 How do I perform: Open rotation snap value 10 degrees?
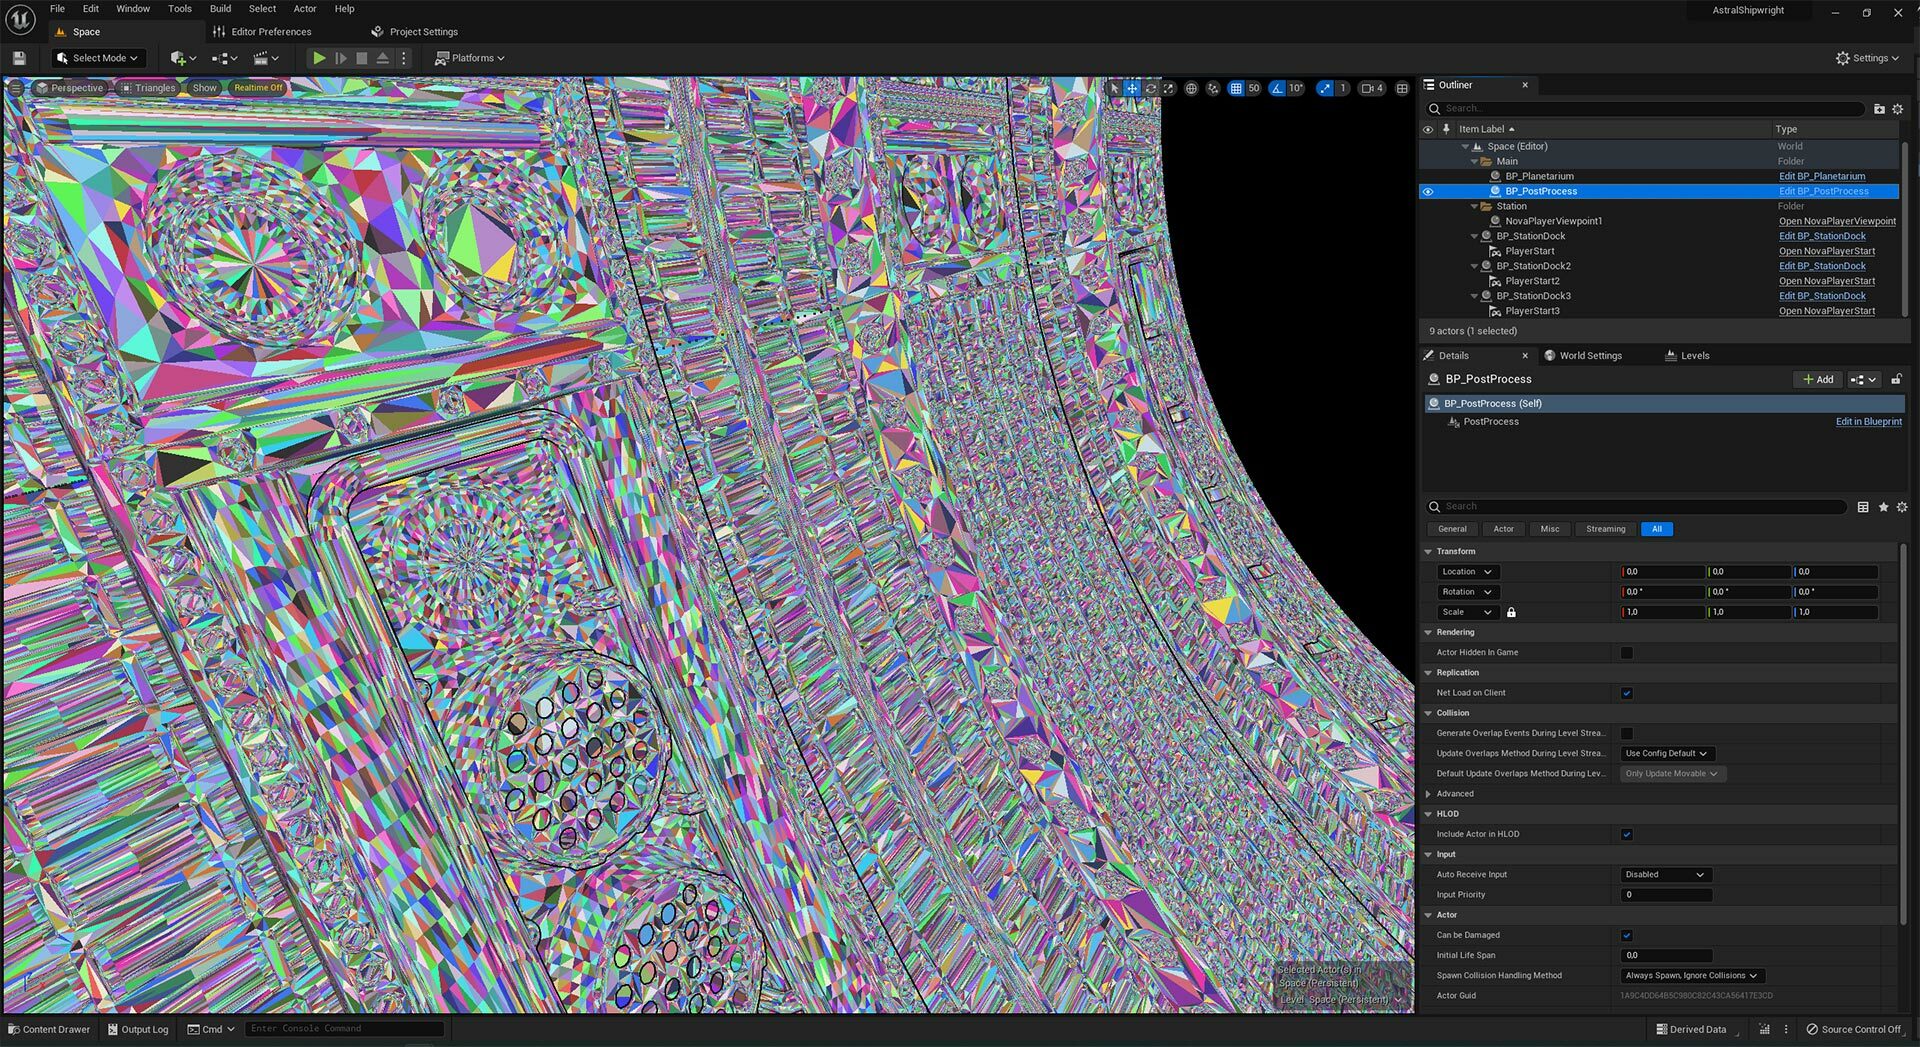click(x=1296, y=88)
